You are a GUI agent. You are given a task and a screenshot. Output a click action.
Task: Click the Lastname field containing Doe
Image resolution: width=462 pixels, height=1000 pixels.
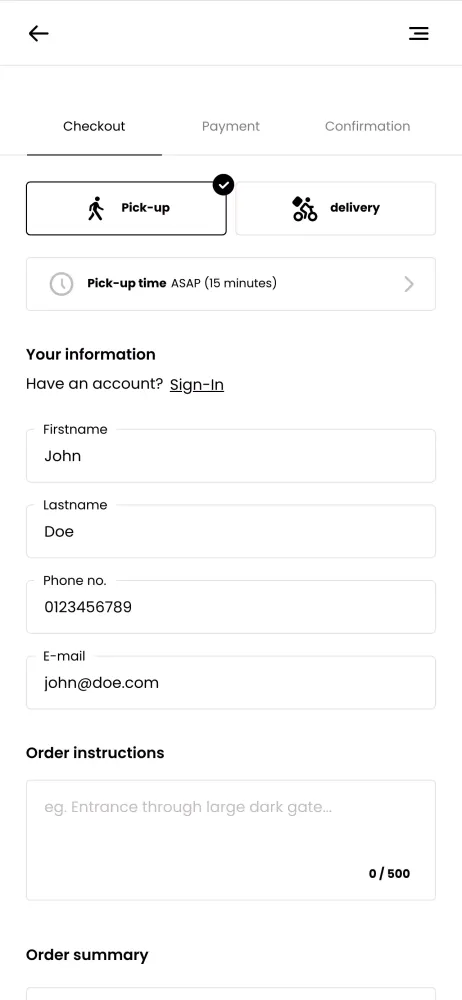[231, 531]
